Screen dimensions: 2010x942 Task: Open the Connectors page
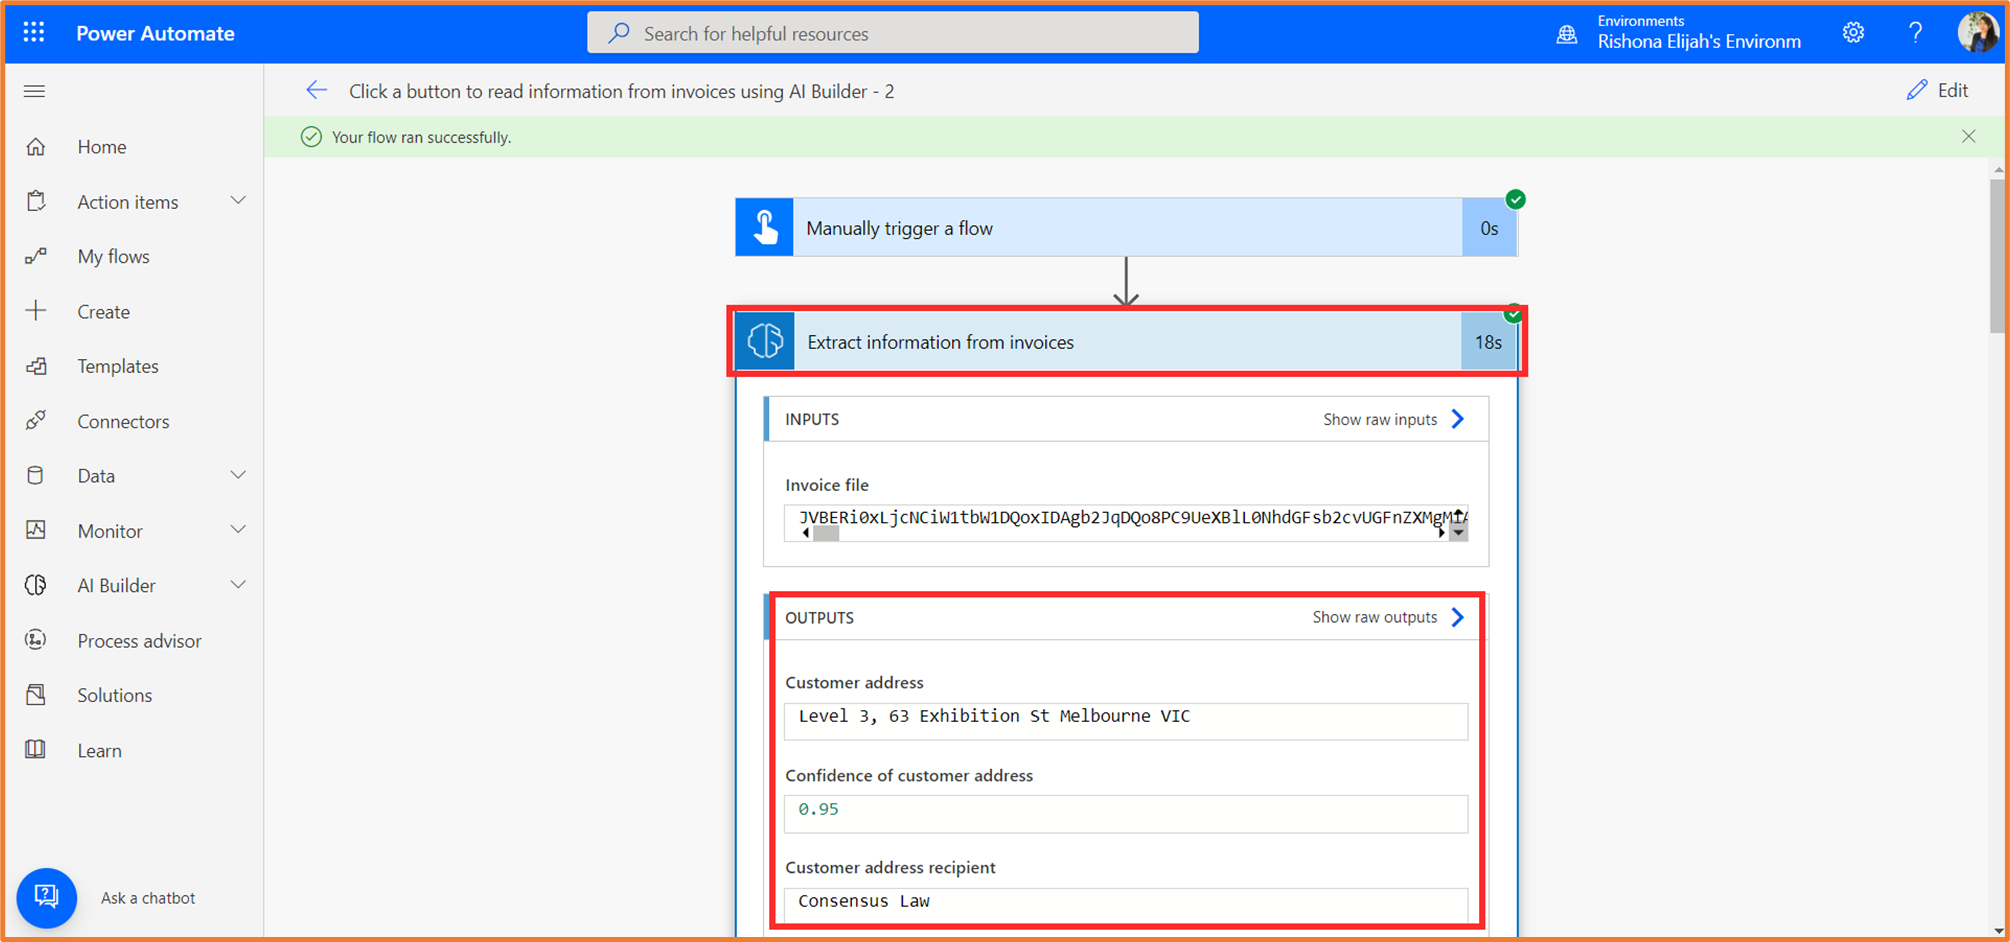123,421
